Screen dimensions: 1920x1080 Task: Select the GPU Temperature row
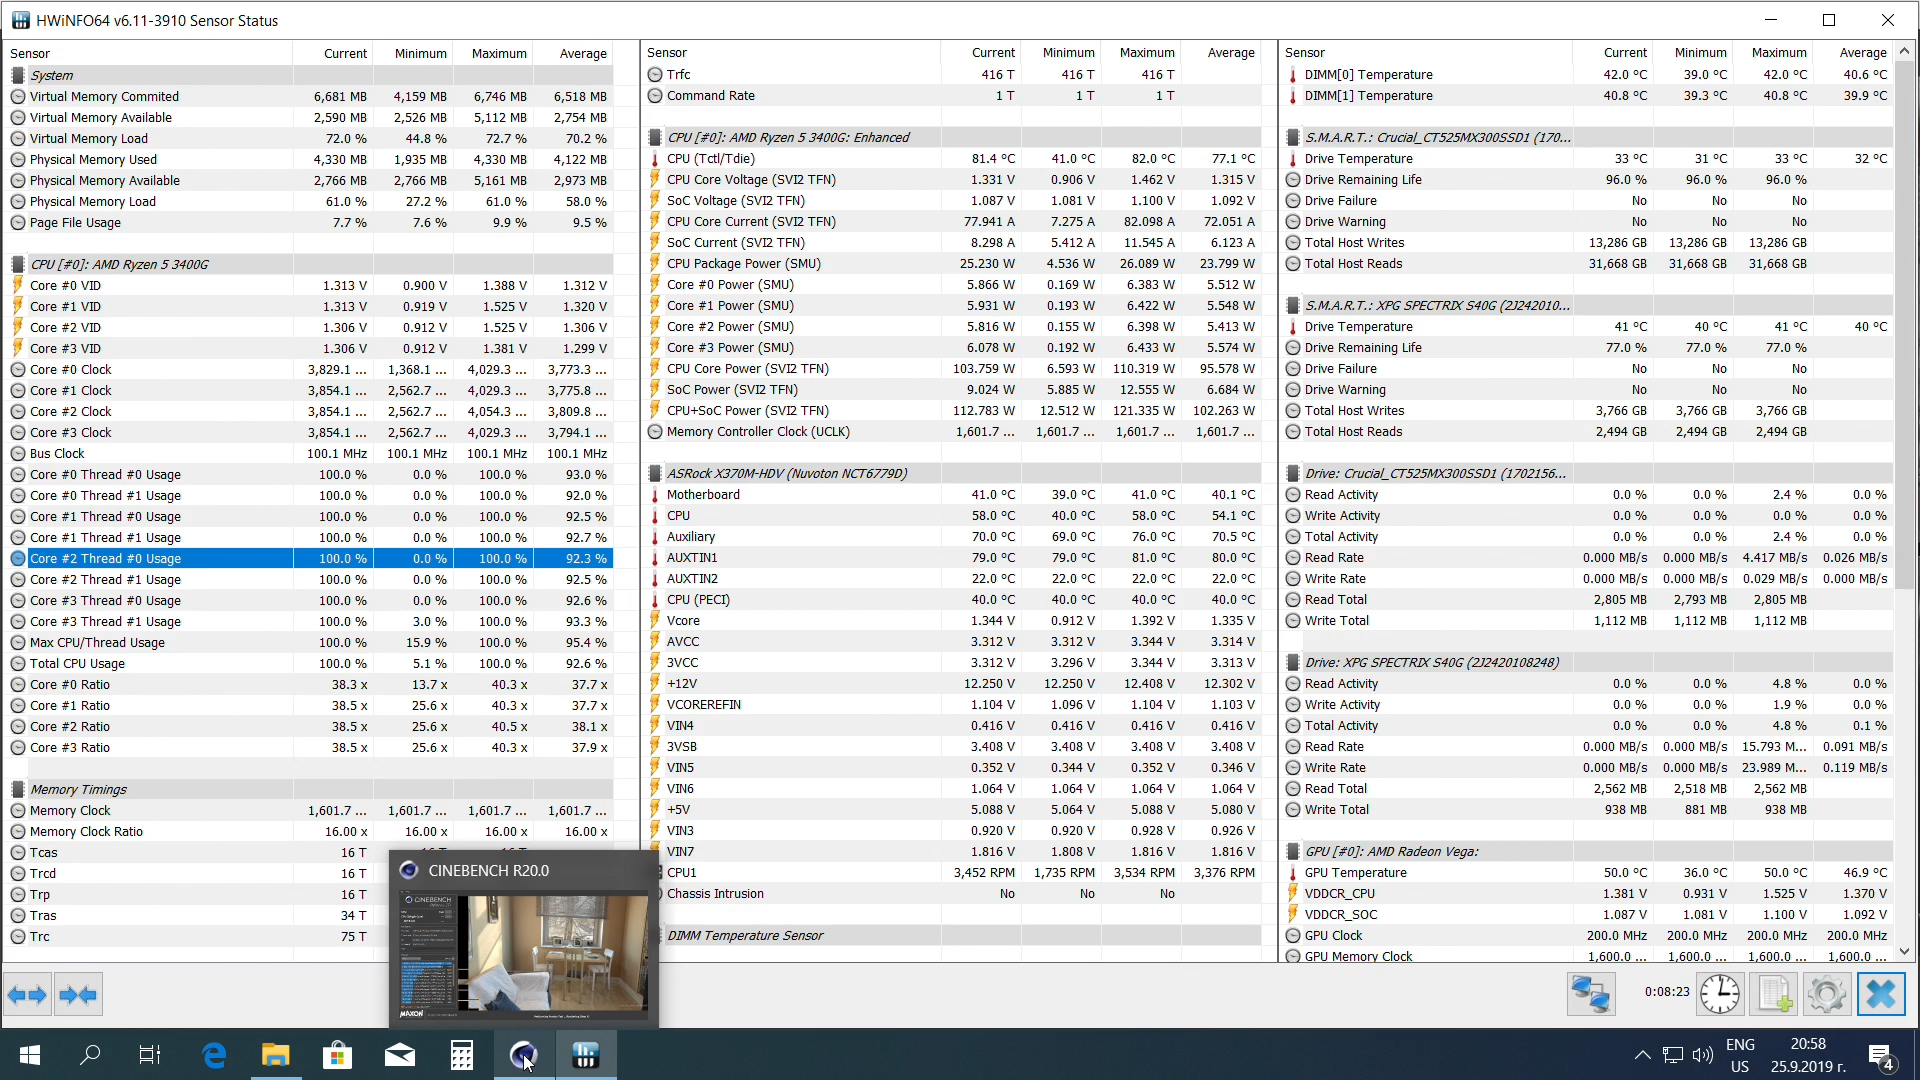click(1588, 872)
